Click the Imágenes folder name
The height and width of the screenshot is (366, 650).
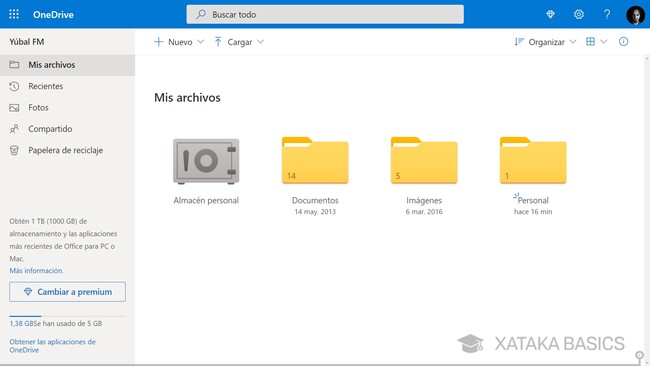point(424,200)
